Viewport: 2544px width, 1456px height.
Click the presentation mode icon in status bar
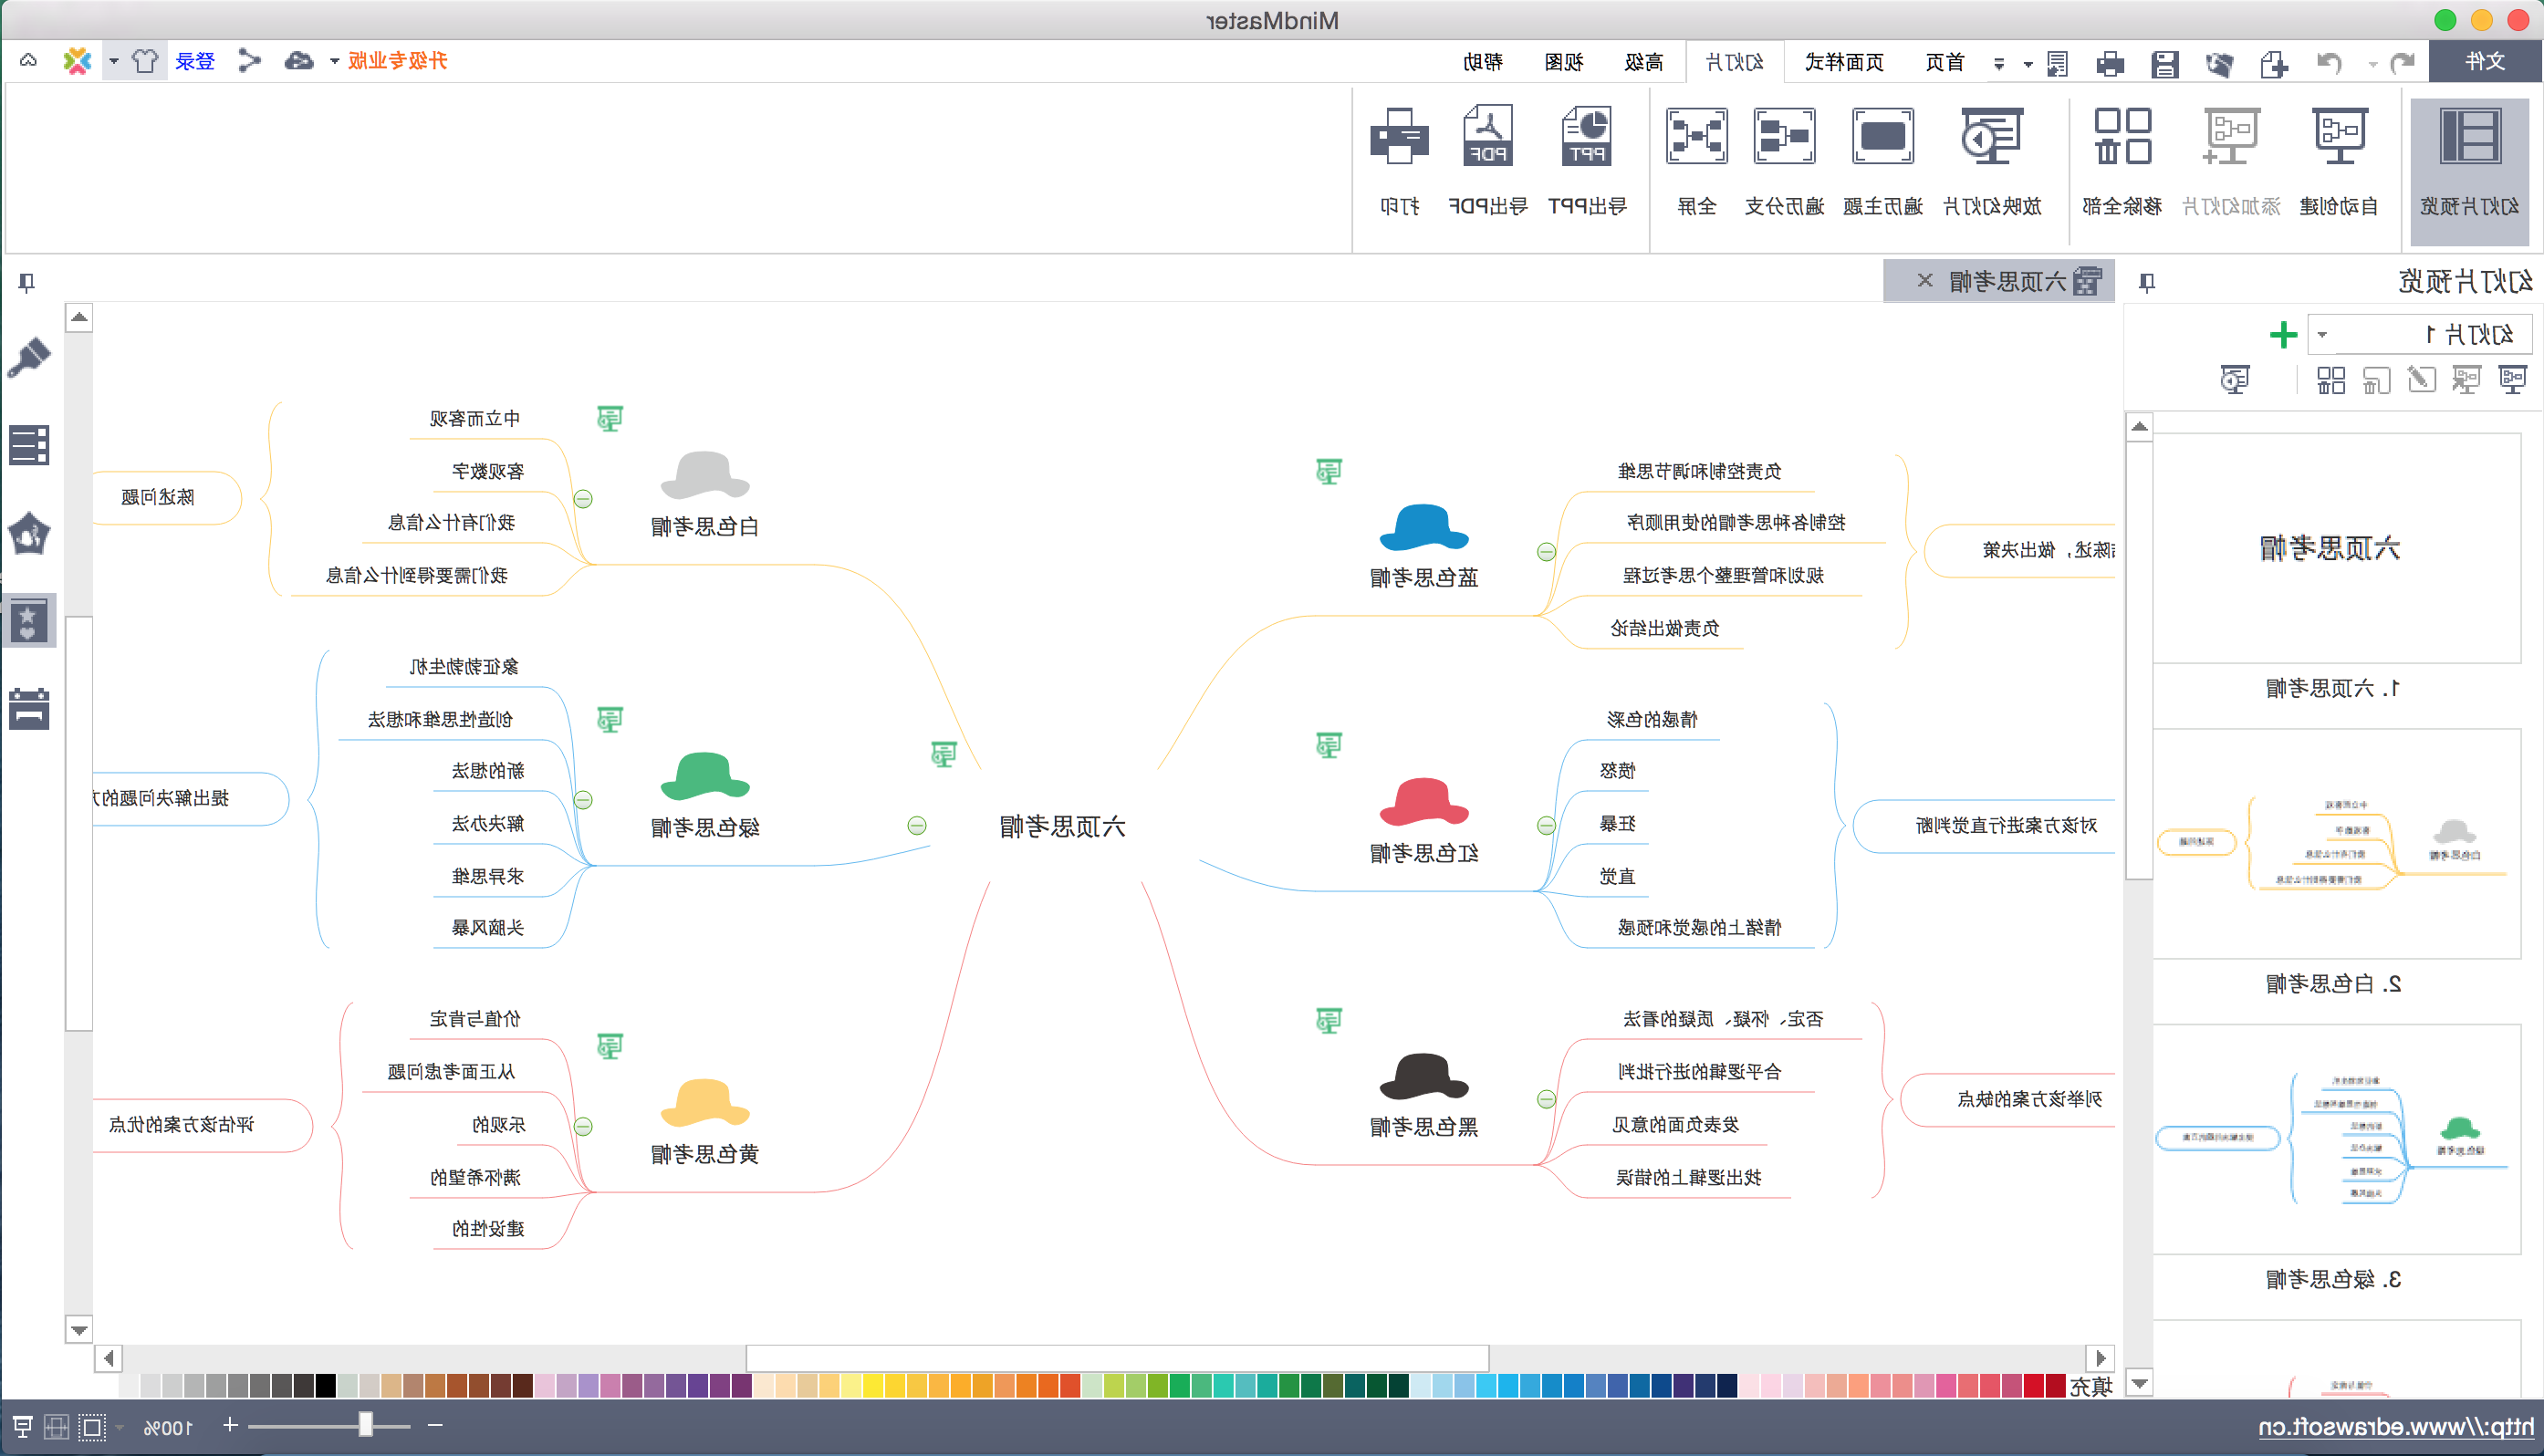point(23,1426)
